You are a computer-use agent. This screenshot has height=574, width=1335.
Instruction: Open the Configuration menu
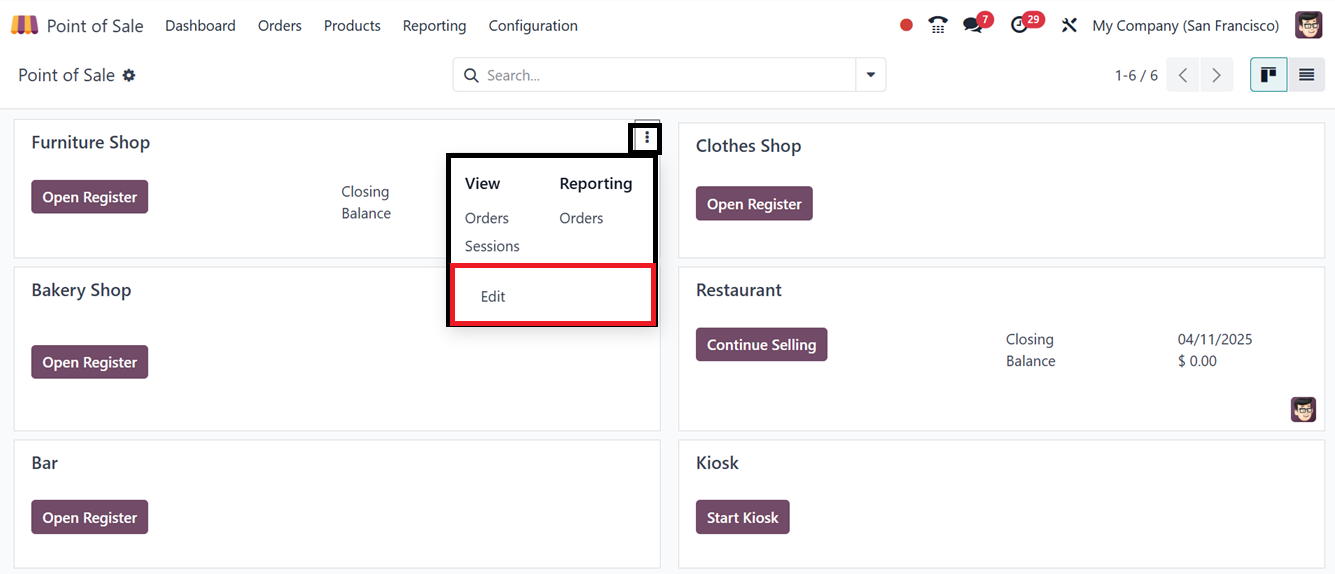(533, 26)
